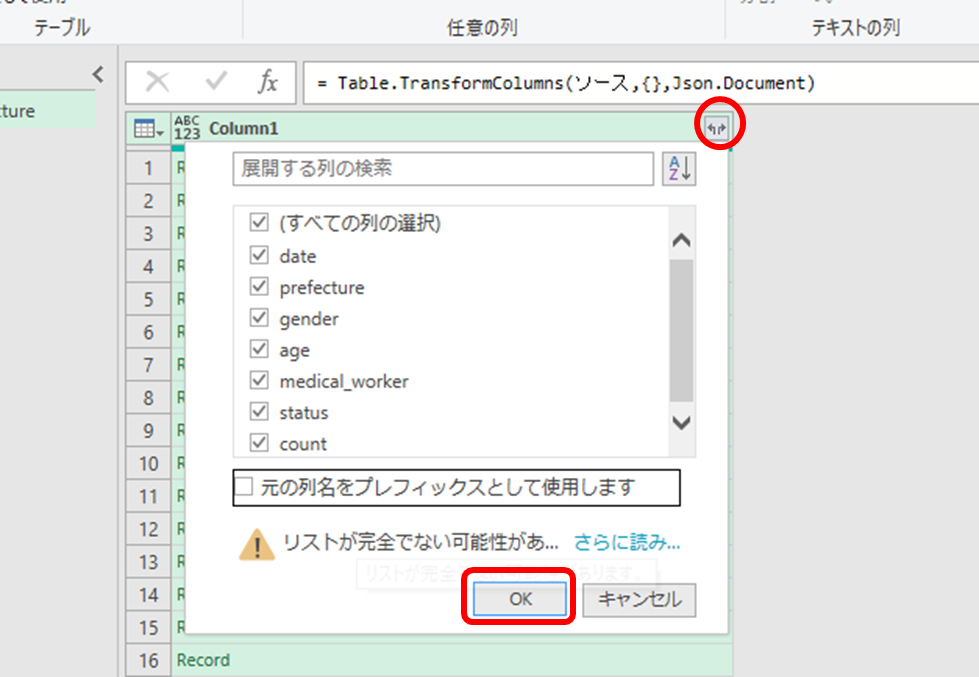Click the column list scrollbar thumb
The height and width of the screenshot is (677, 979).
pos(681,330)
